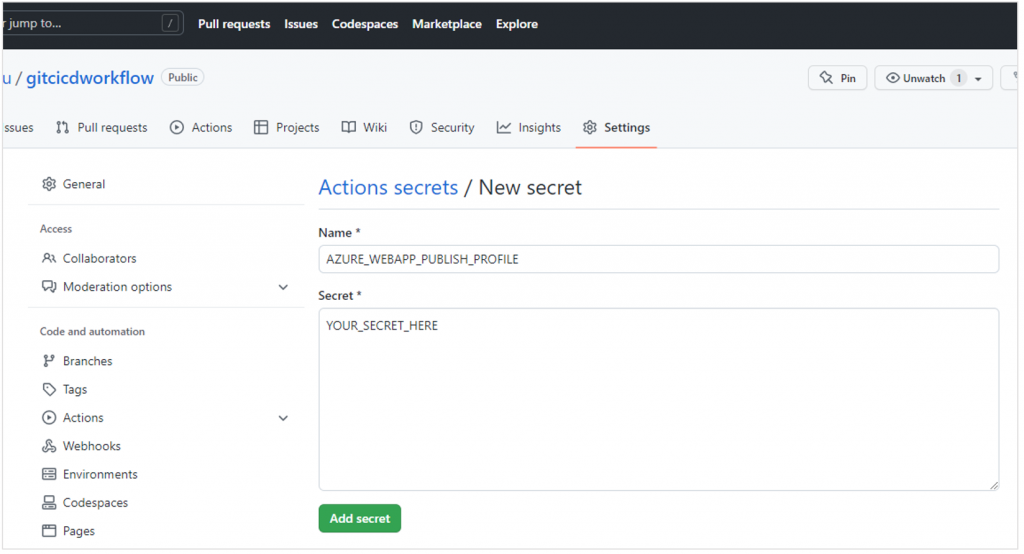Click the Wiki book icon
The height and width of the screenshot is (554, 1024).
(349, 127)
